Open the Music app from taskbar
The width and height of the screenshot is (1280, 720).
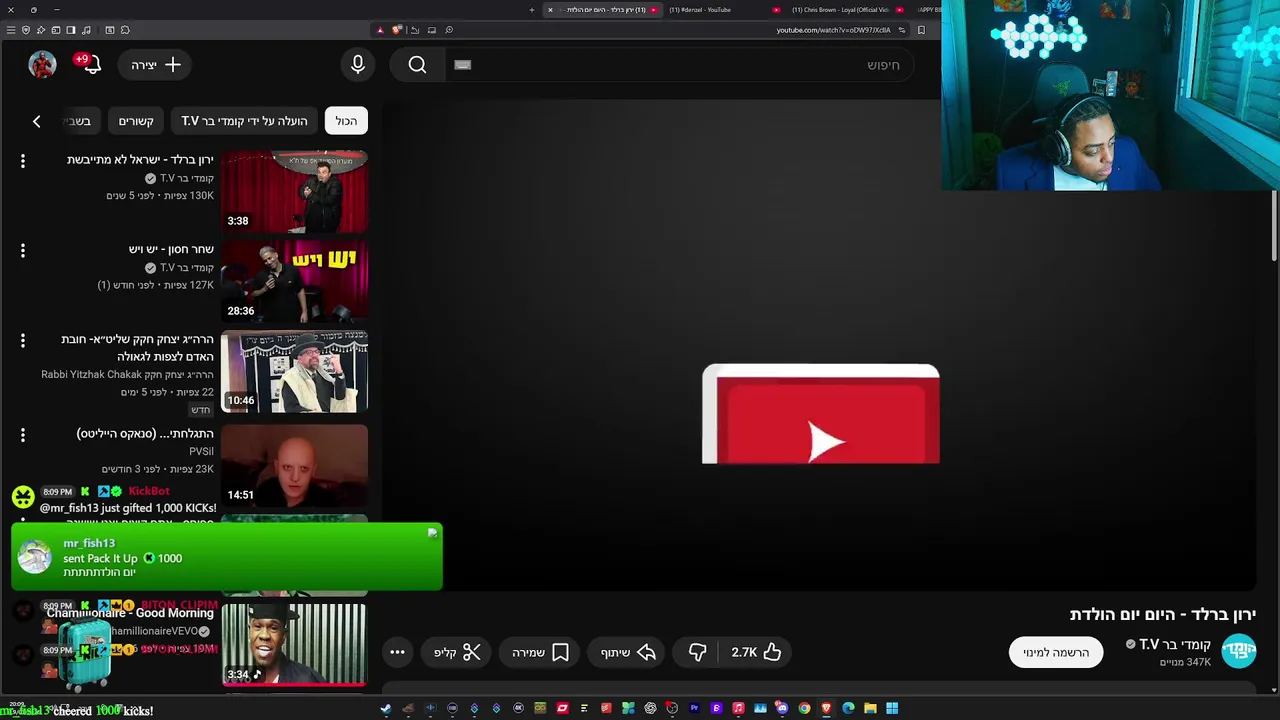click(738, 708)
